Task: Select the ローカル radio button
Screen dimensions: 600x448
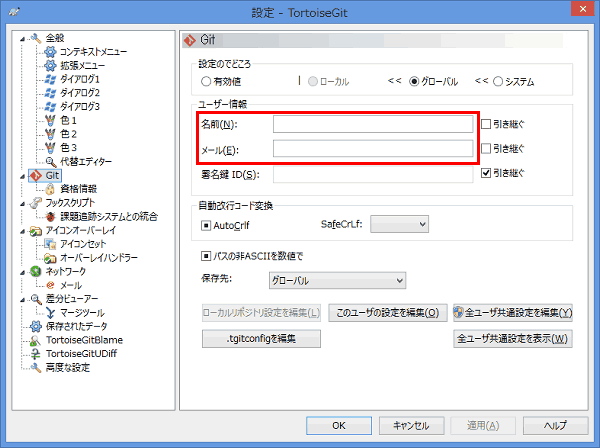Action: tap(313, 81)
